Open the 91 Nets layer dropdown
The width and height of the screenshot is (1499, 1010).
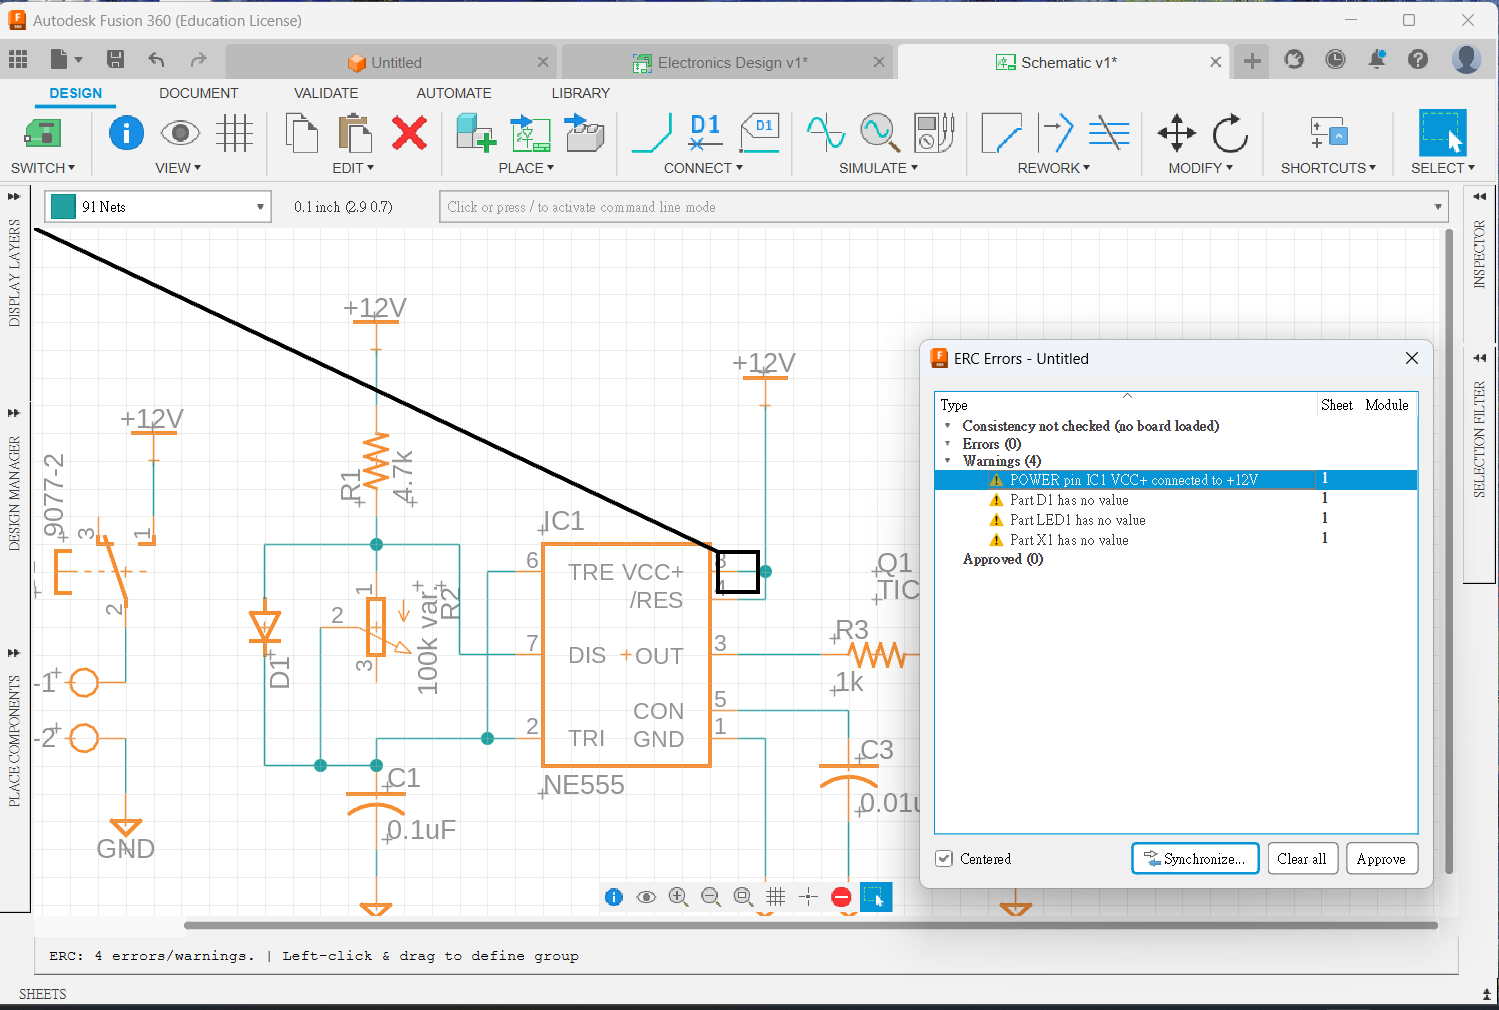click(260, 207)
